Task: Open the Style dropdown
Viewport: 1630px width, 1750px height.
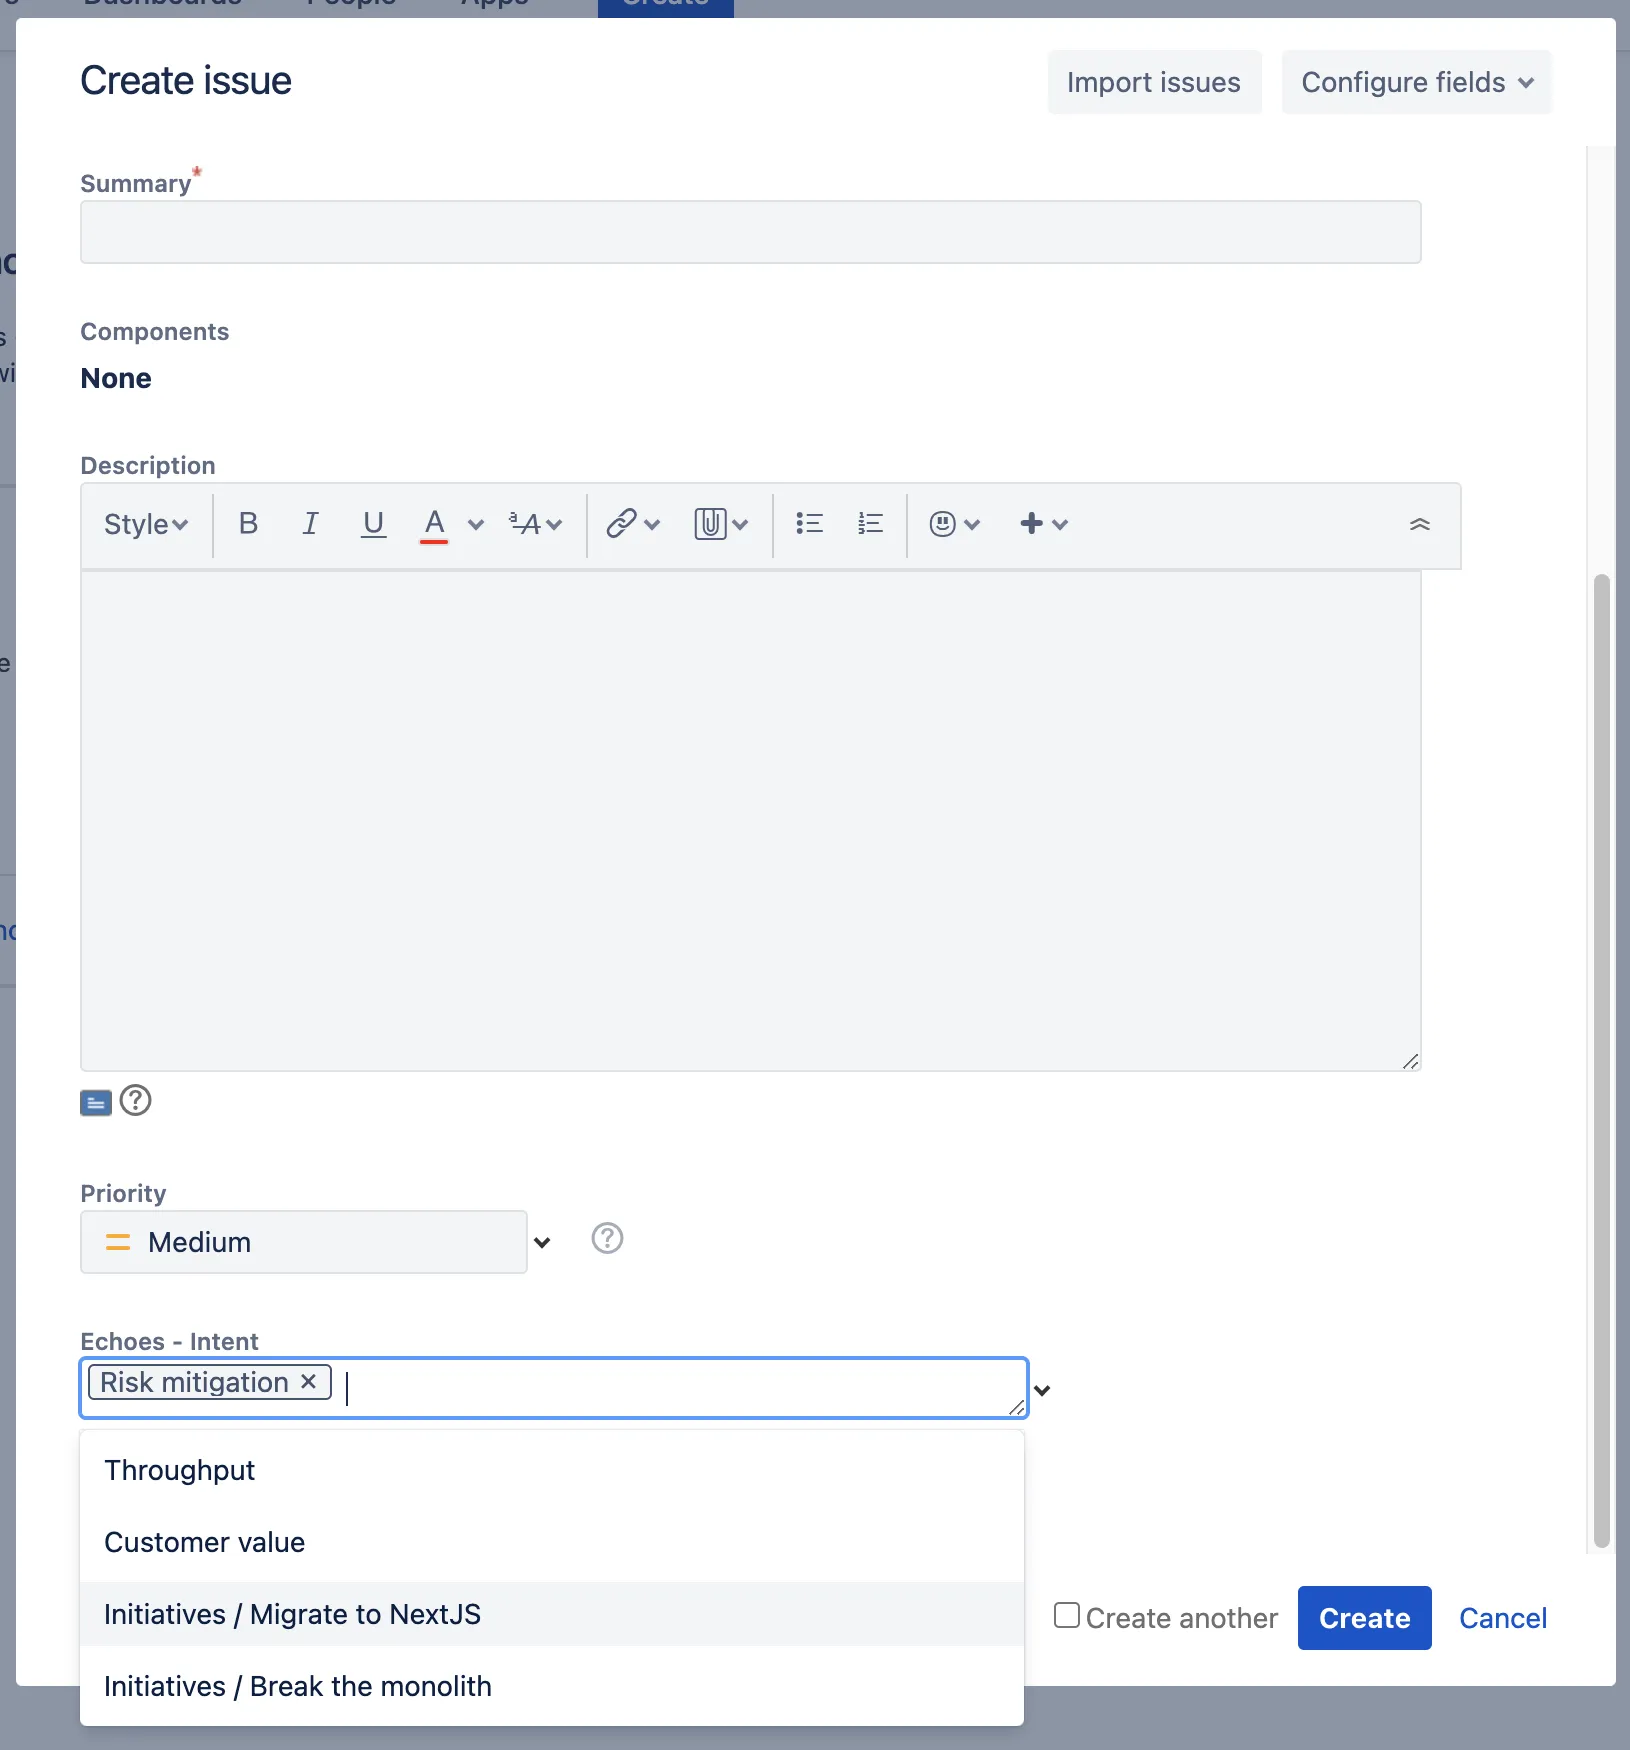Action: [x=146, y=524]
